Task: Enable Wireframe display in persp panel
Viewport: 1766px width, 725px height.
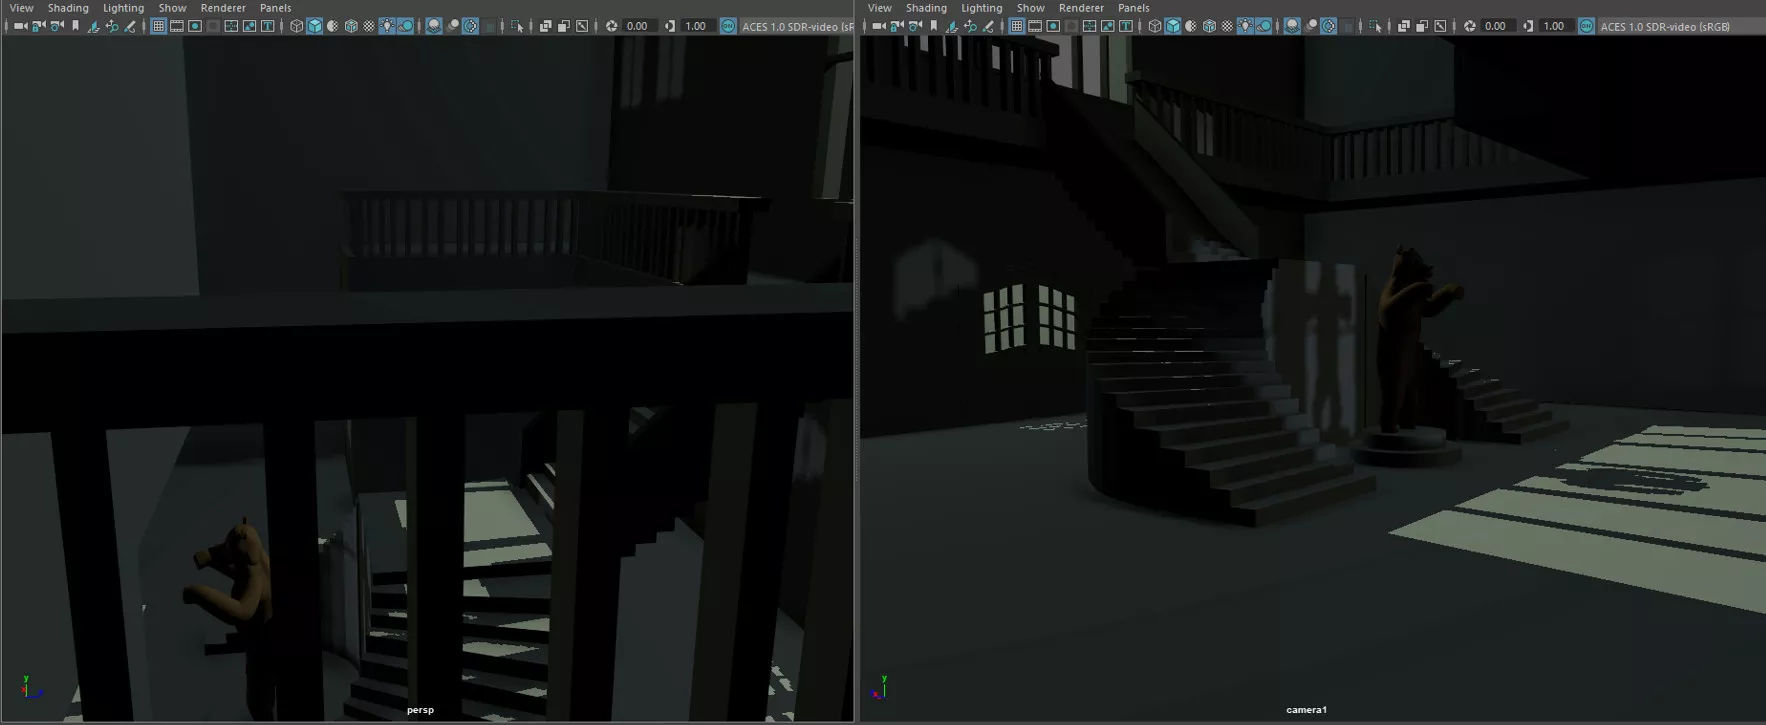Action: pos(296,26)
